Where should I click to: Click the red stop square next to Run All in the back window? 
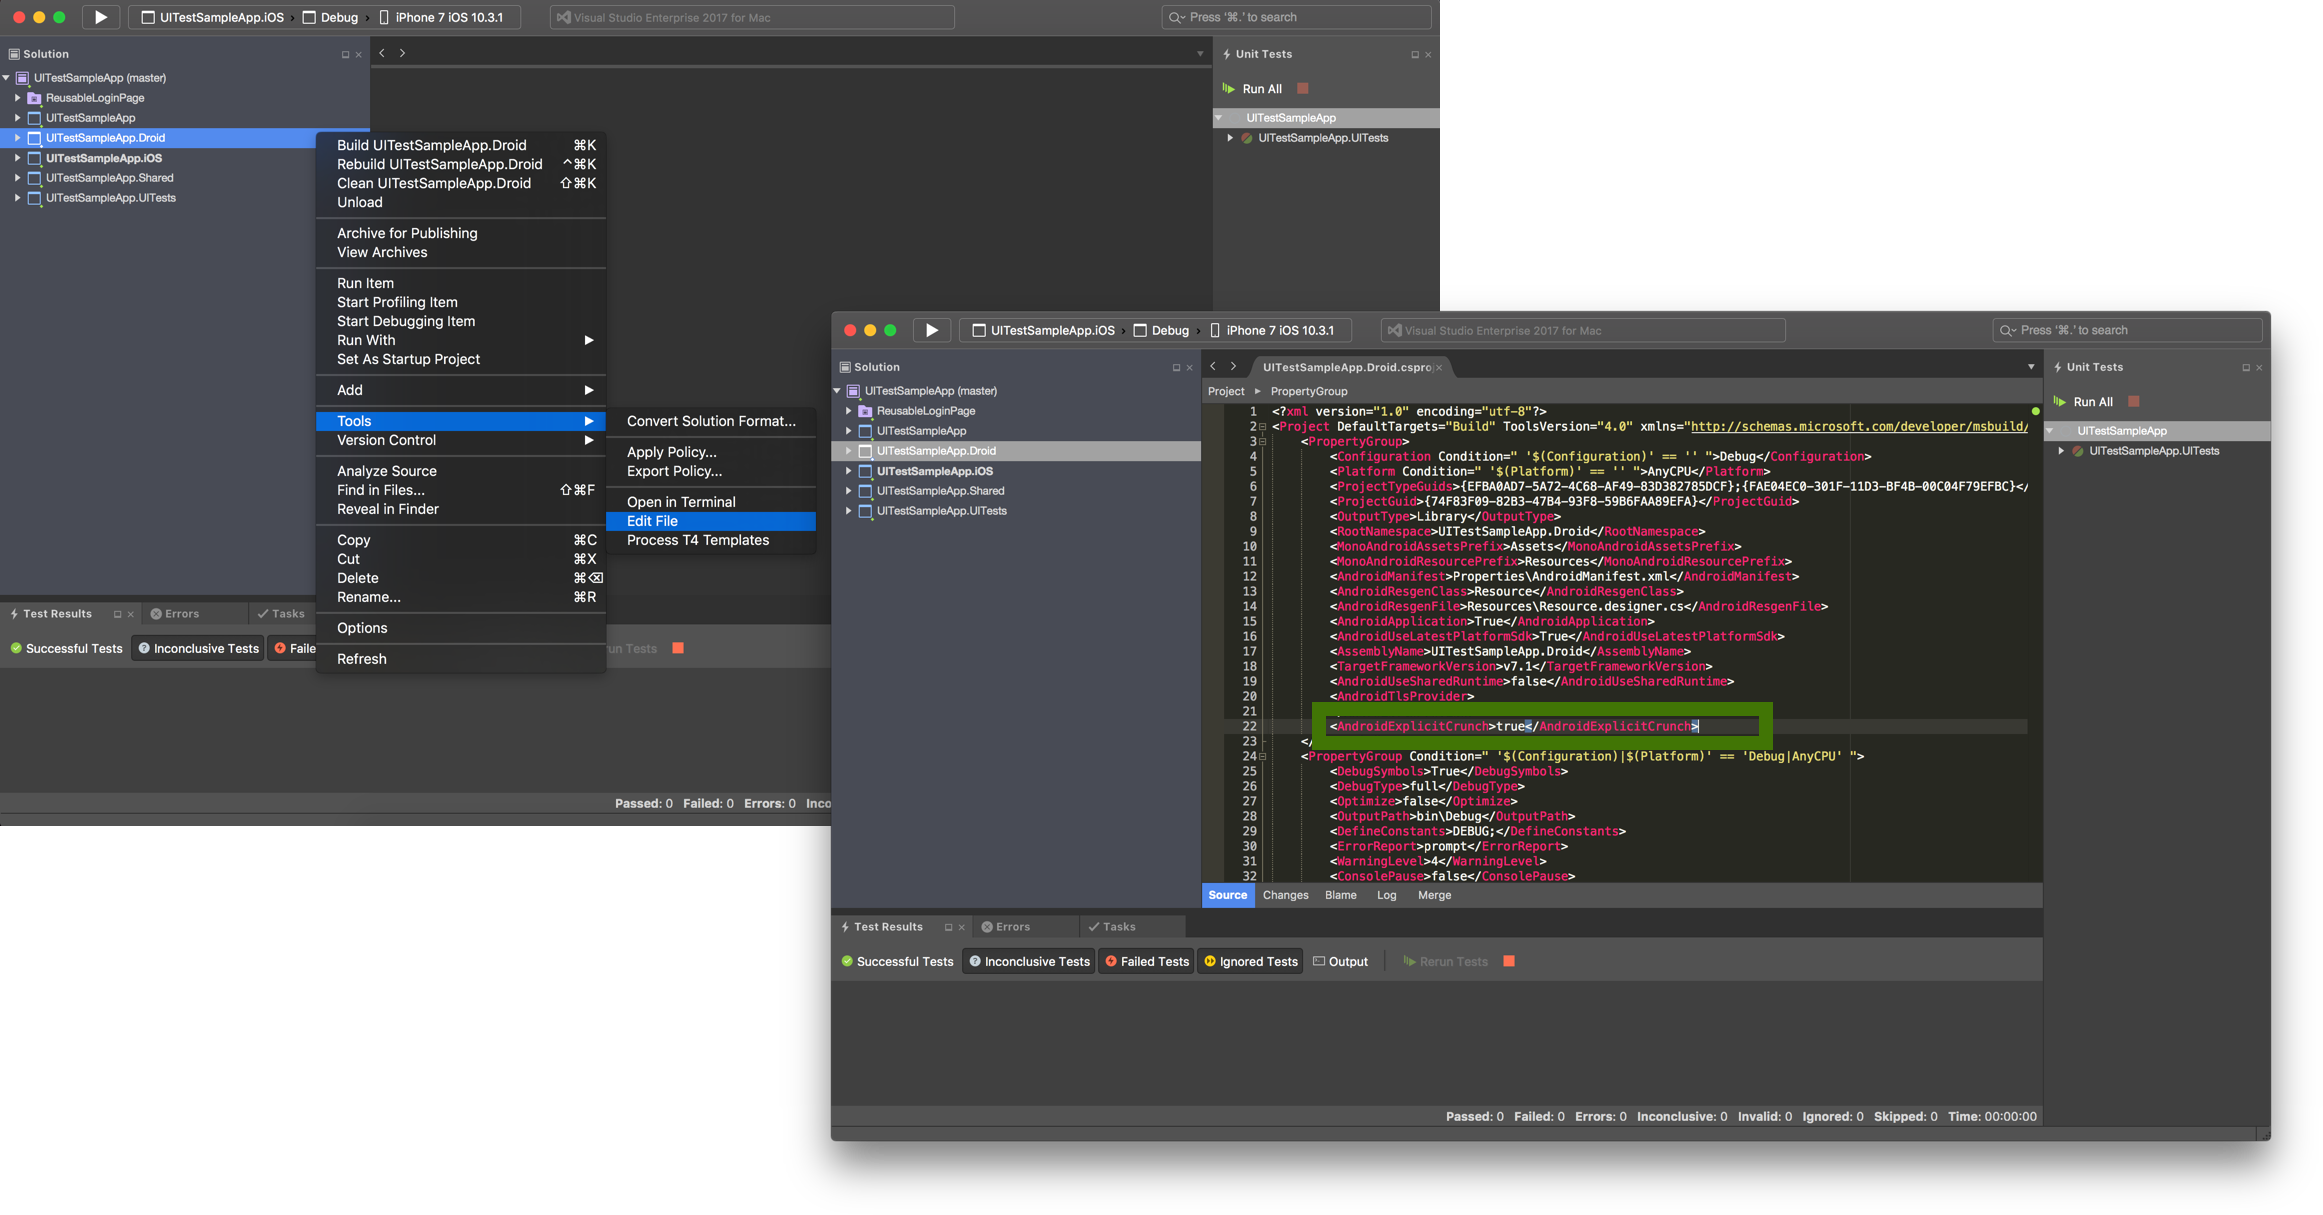pyautogui.click(x=1303, y=89)
